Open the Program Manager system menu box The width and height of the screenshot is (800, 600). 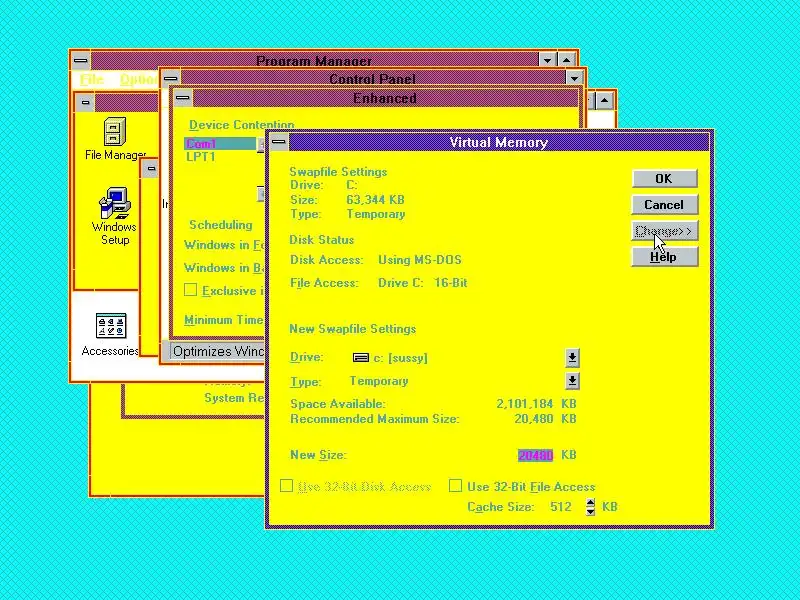pyautogui.click(x=81, y=60)
